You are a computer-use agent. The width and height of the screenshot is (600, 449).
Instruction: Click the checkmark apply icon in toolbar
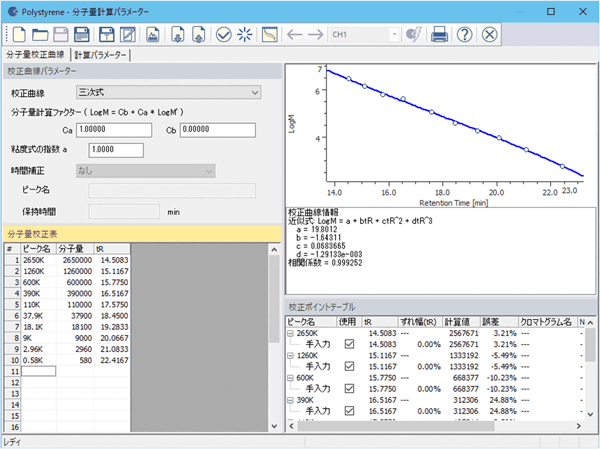[x=223, y=35]
